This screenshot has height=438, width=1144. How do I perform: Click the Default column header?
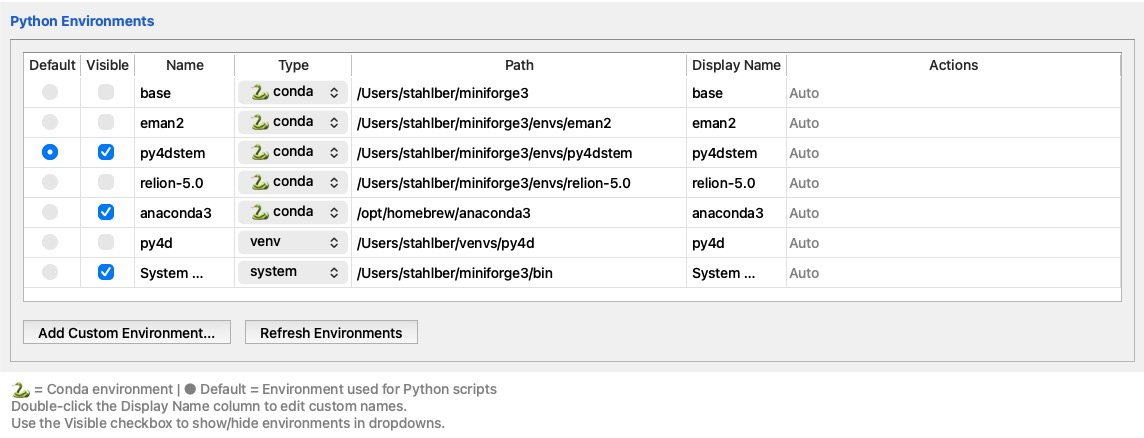click(x=53, y=65)
